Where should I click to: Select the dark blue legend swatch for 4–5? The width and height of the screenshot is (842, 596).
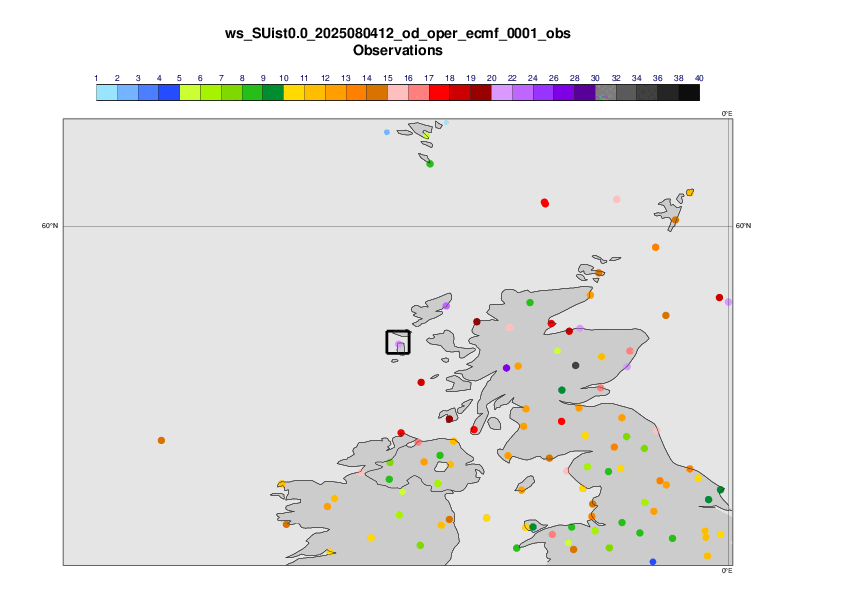169,92
